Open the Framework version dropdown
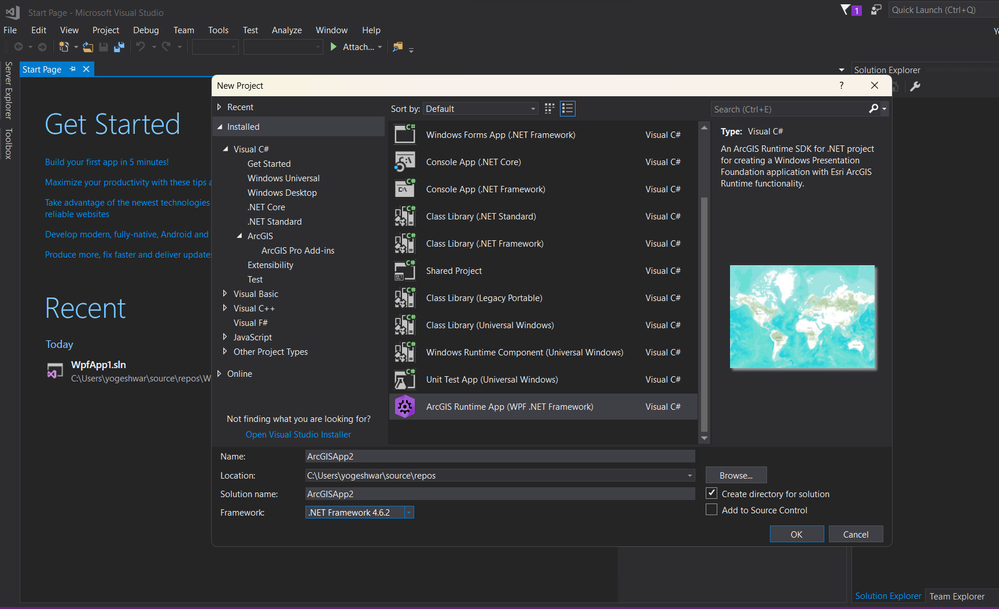This screenshot has height=609, width=999. (x=409, y=512)
